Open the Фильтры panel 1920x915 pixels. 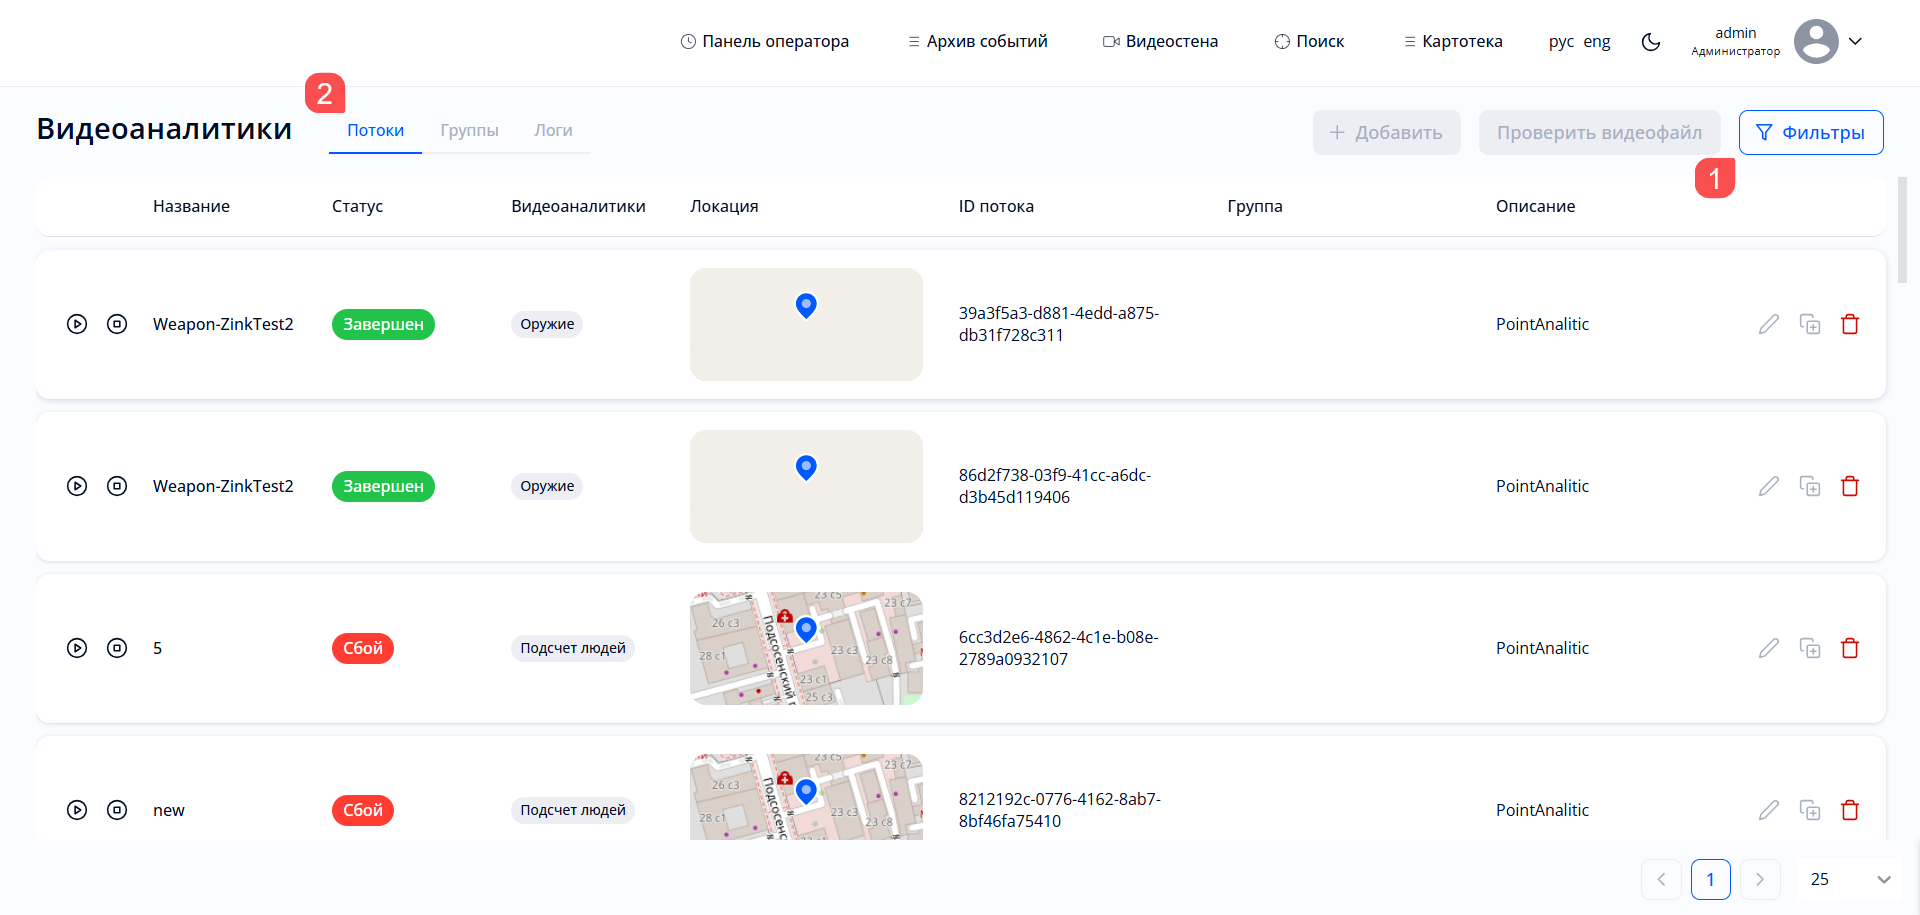pos(1811,133)
